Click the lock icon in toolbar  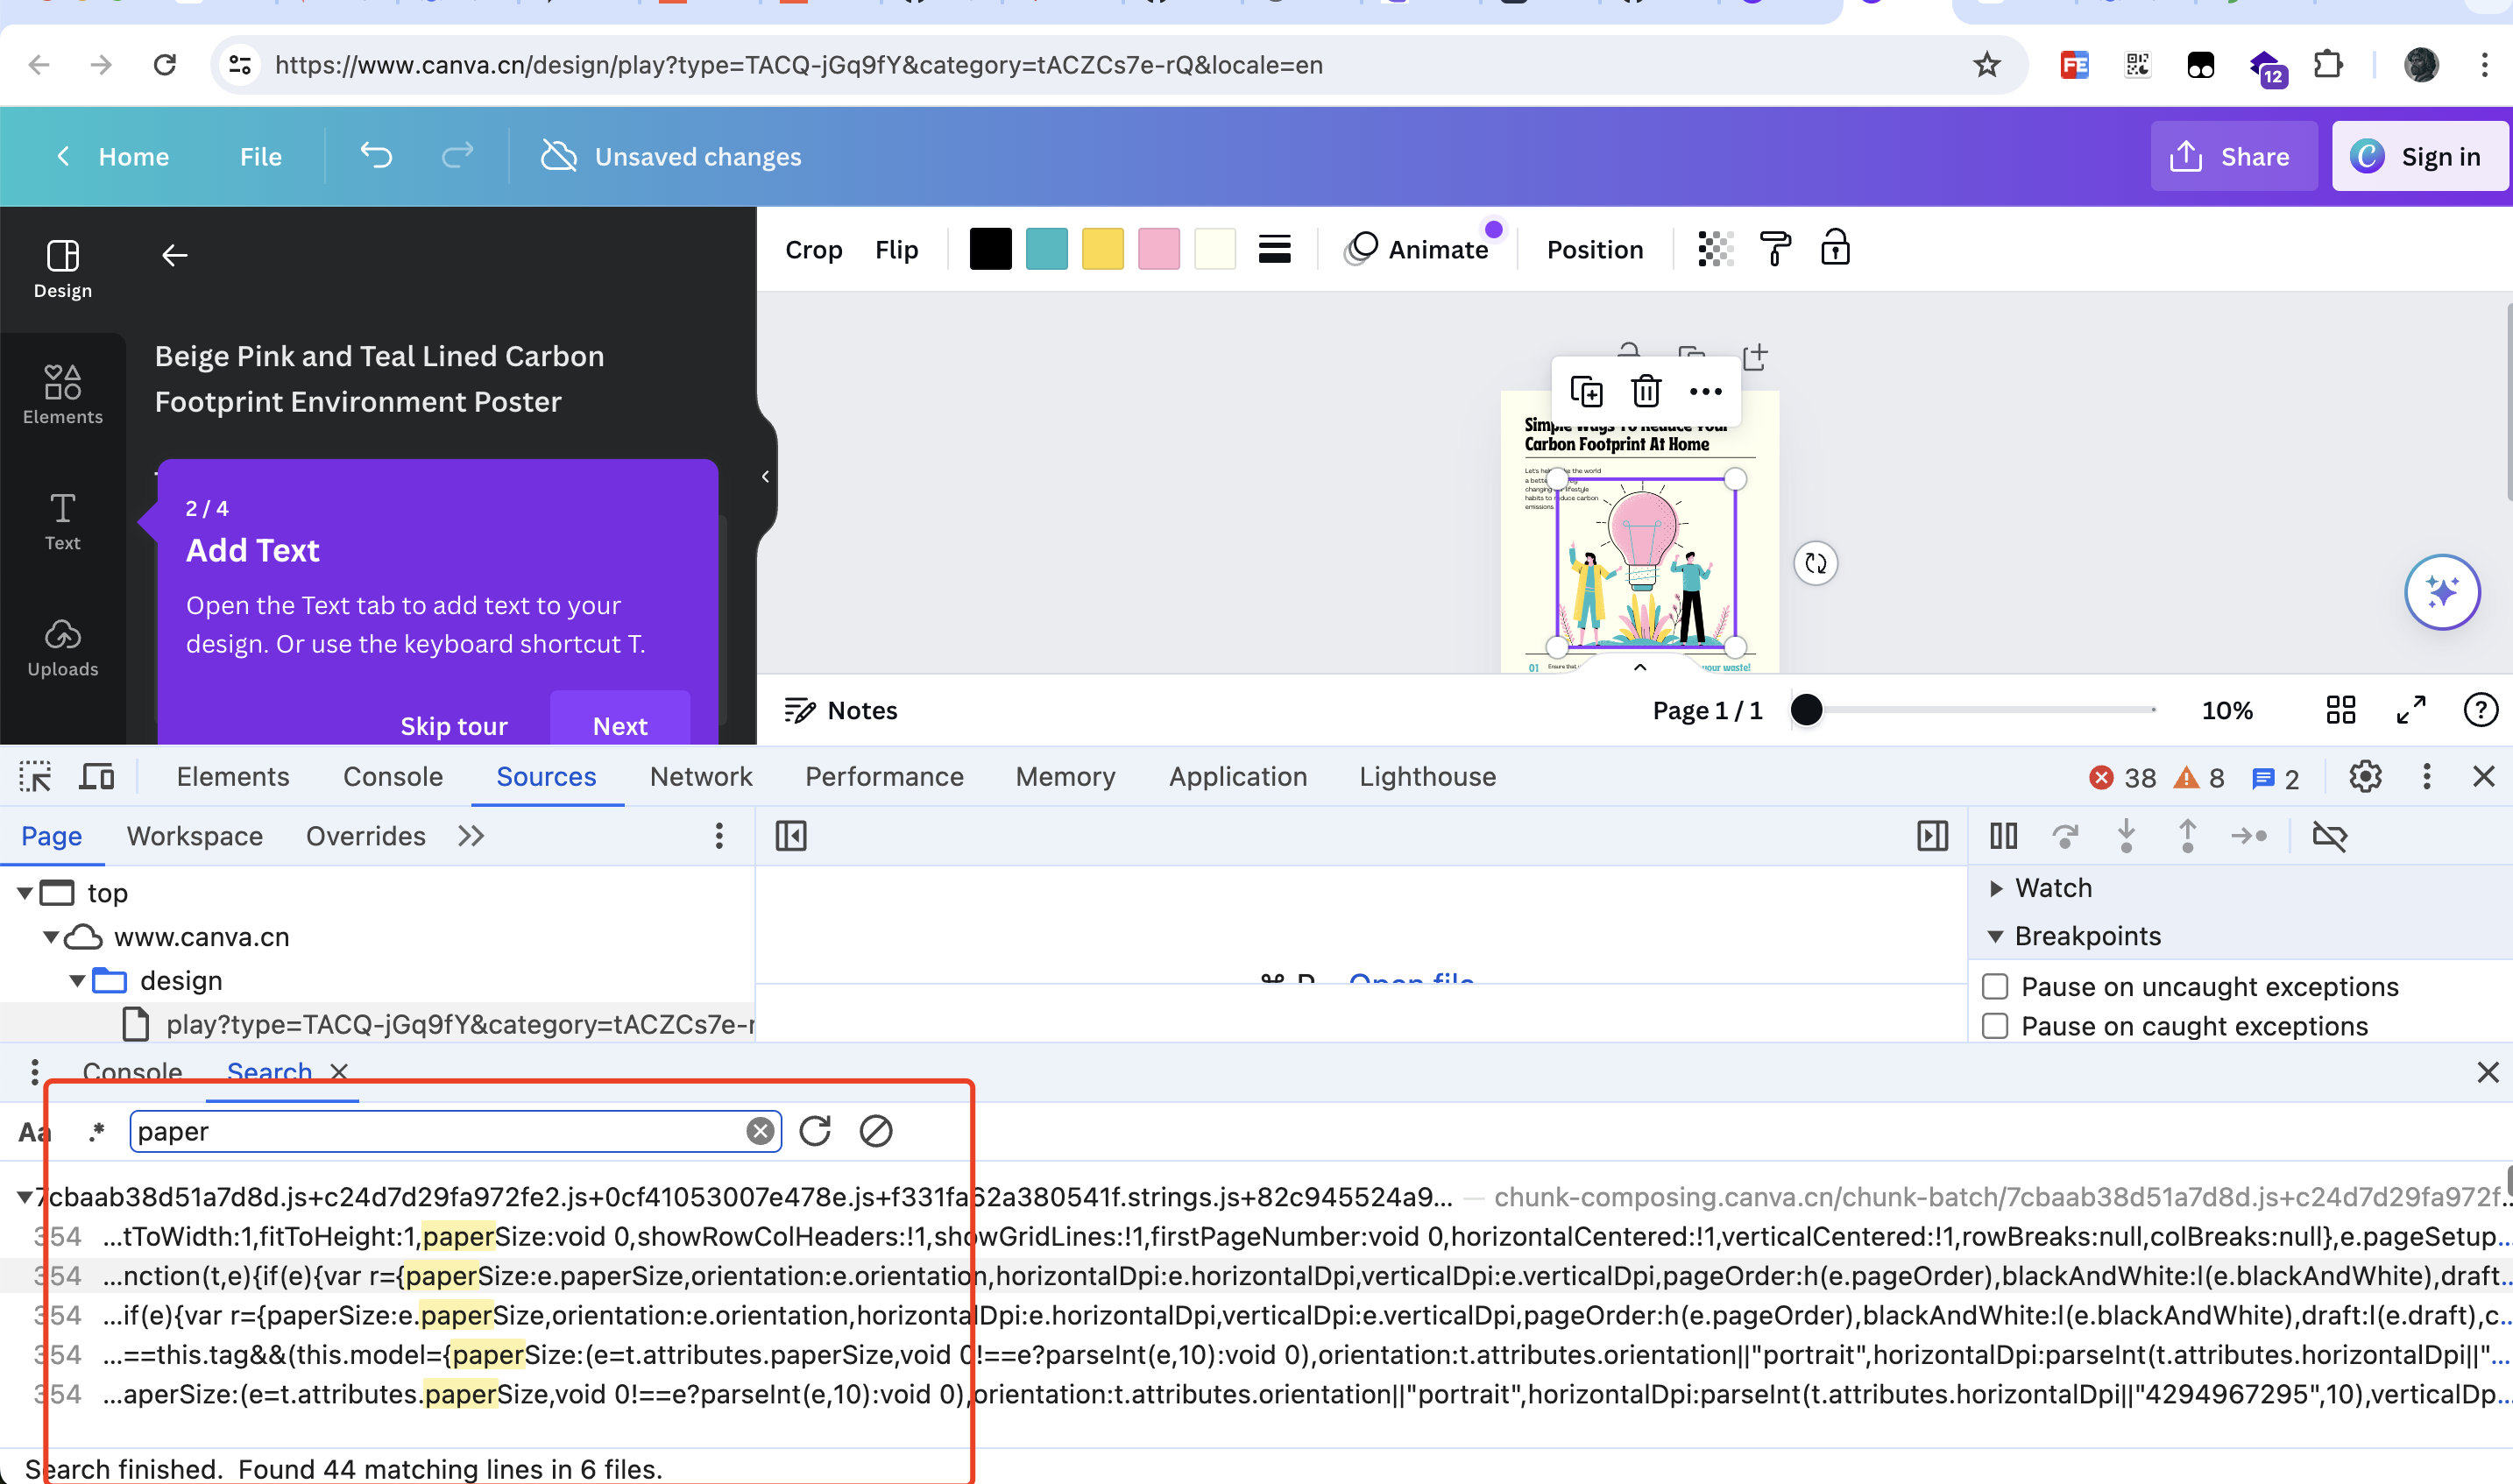[x=1837, y=249]
